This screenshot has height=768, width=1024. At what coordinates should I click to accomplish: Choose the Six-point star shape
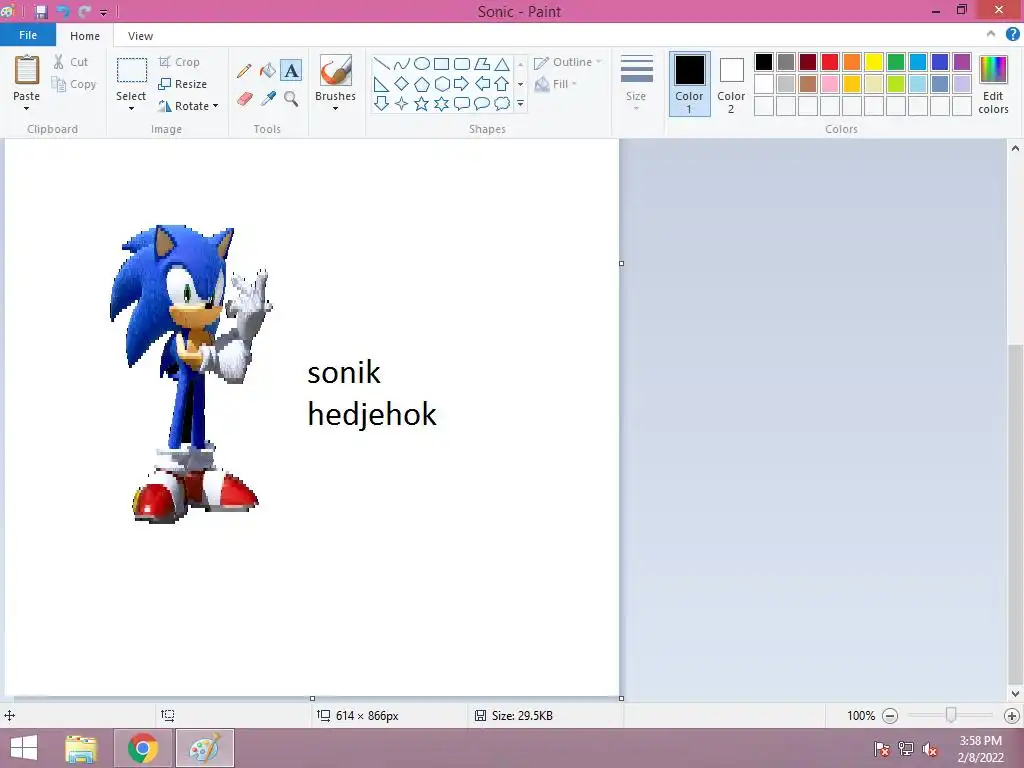[x=441, y=103]
